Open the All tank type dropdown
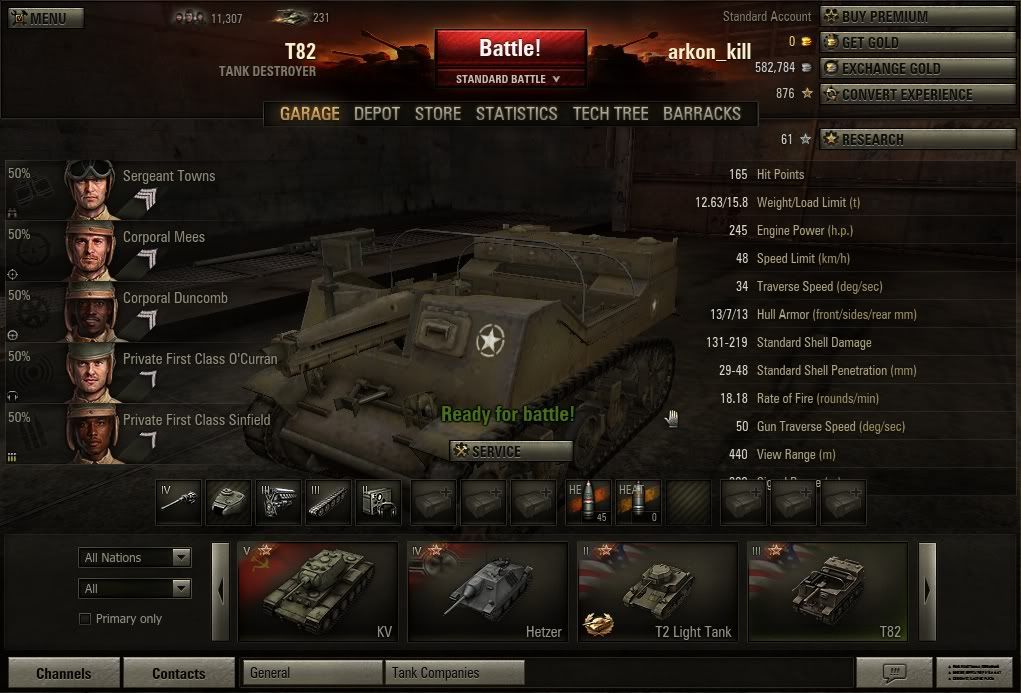 (x=135, y=588)
